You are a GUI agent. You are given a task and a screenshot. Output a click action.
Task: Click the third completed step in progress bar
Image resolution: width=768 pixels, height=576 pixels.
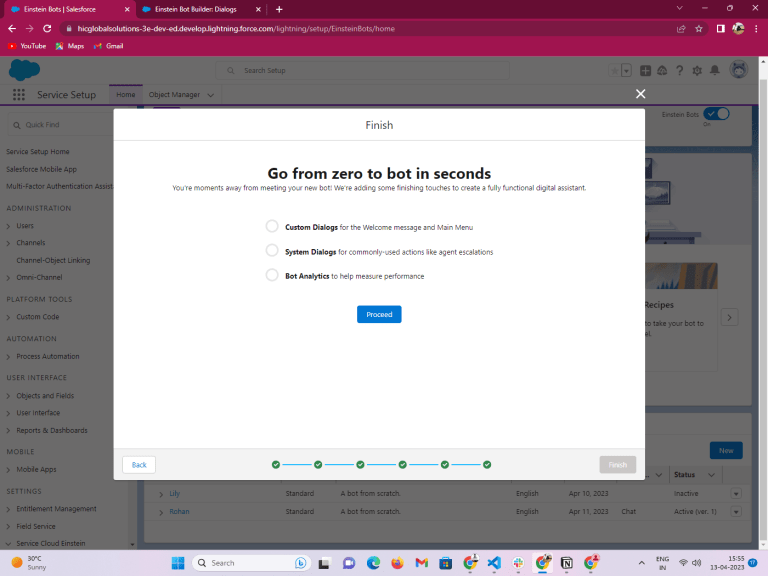(360, 465)
